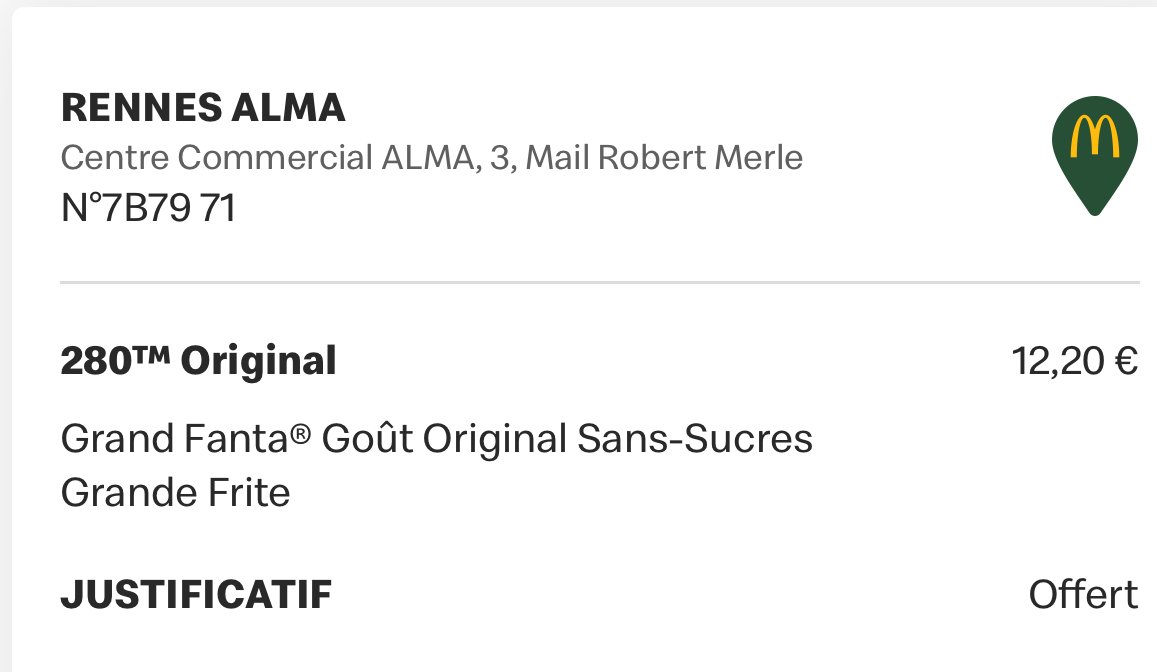
Task: Click the Goût Original flavor text
Action: (444, 439)
